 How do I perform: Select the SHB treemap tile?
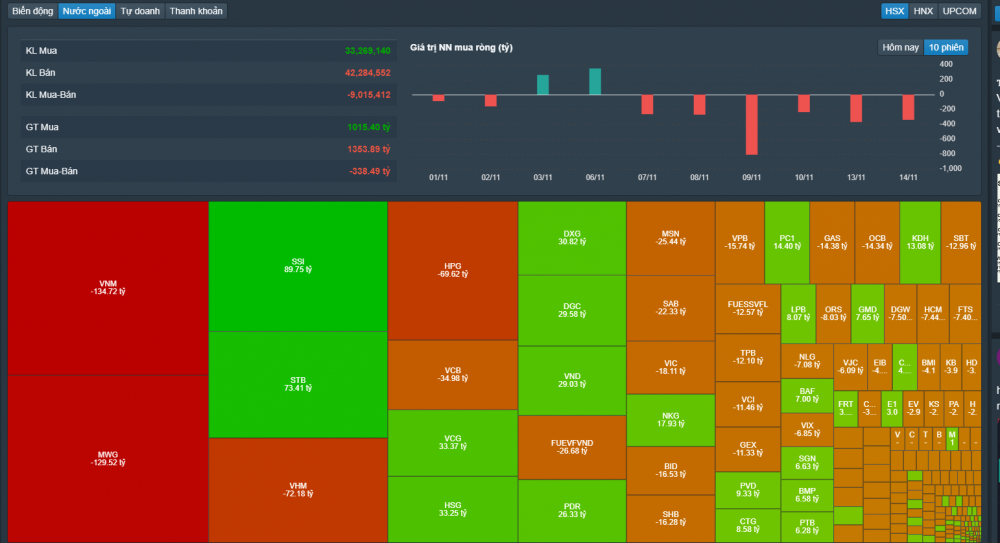pos(670,518)
